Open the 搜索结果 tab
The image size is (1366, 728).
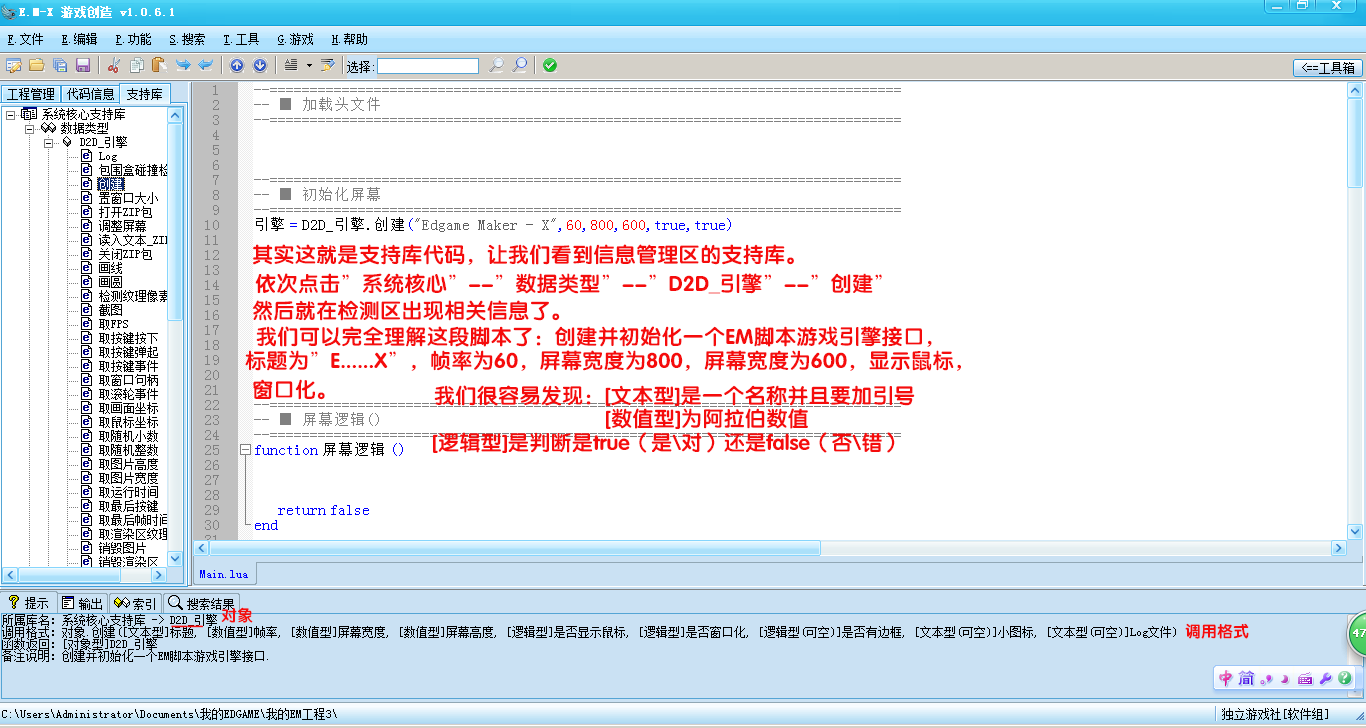(x=202, y=603)
